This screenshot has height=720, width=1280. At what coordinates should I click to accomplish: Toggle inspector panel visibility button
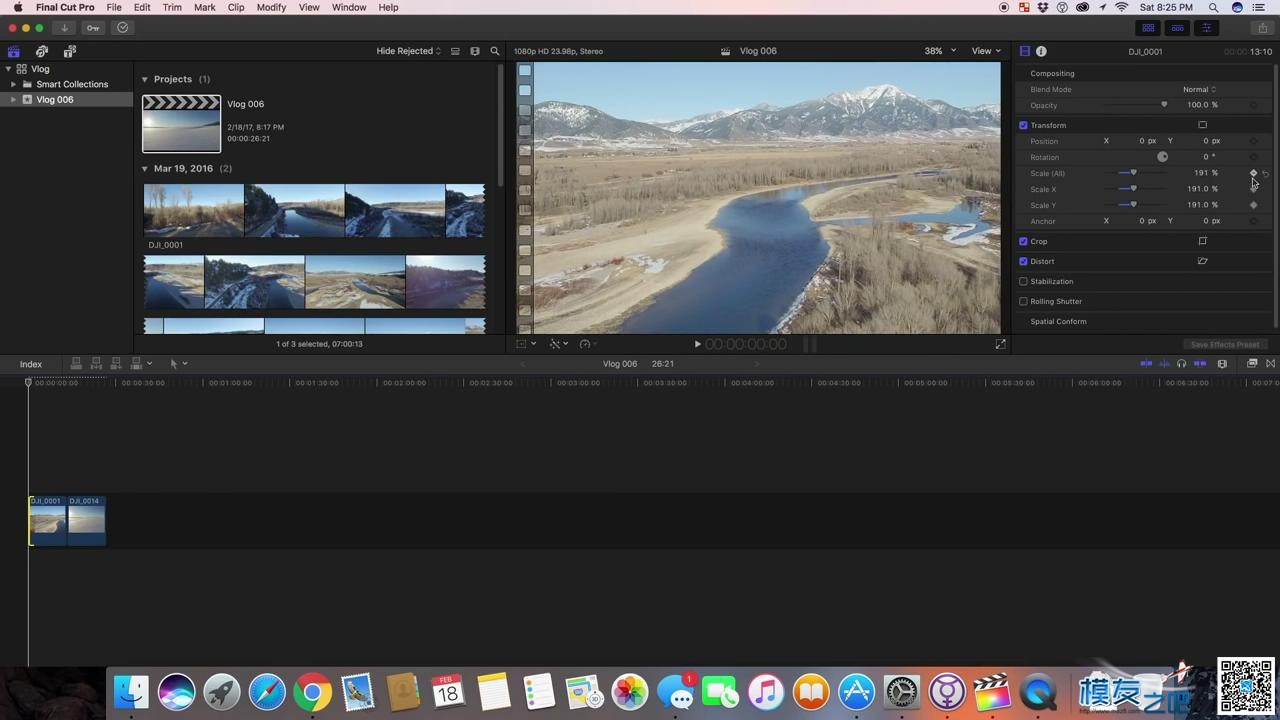pyautogui.click(x=1207, y=28)
